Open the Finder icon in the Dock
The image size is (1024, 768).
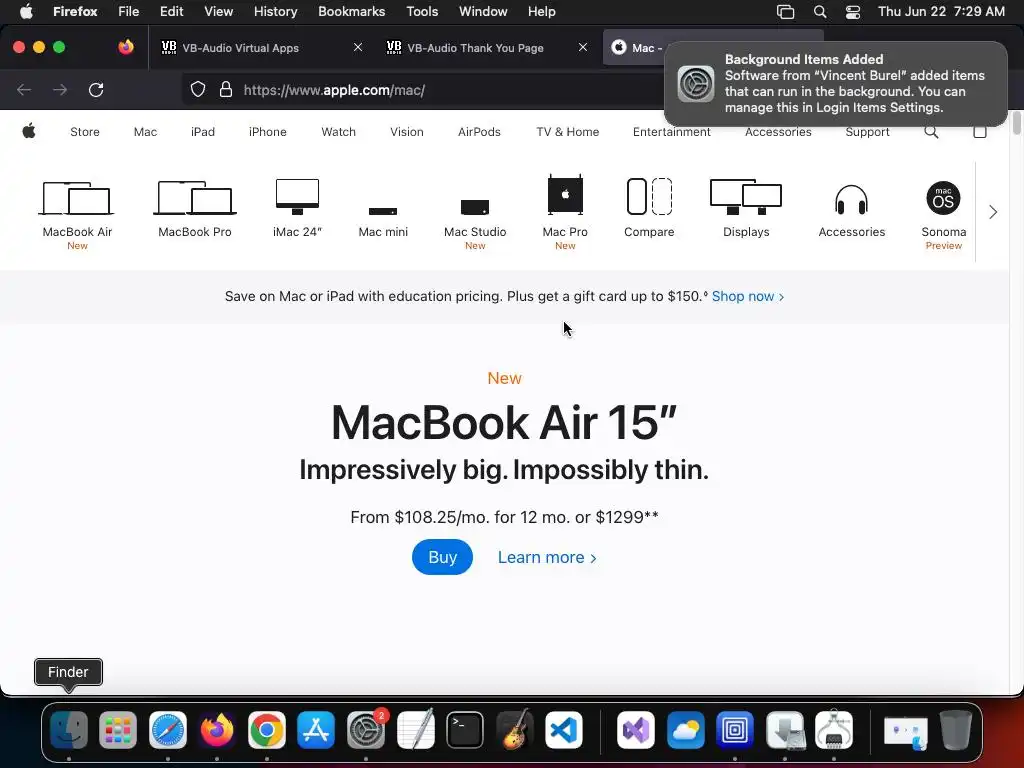click(69, 729)
